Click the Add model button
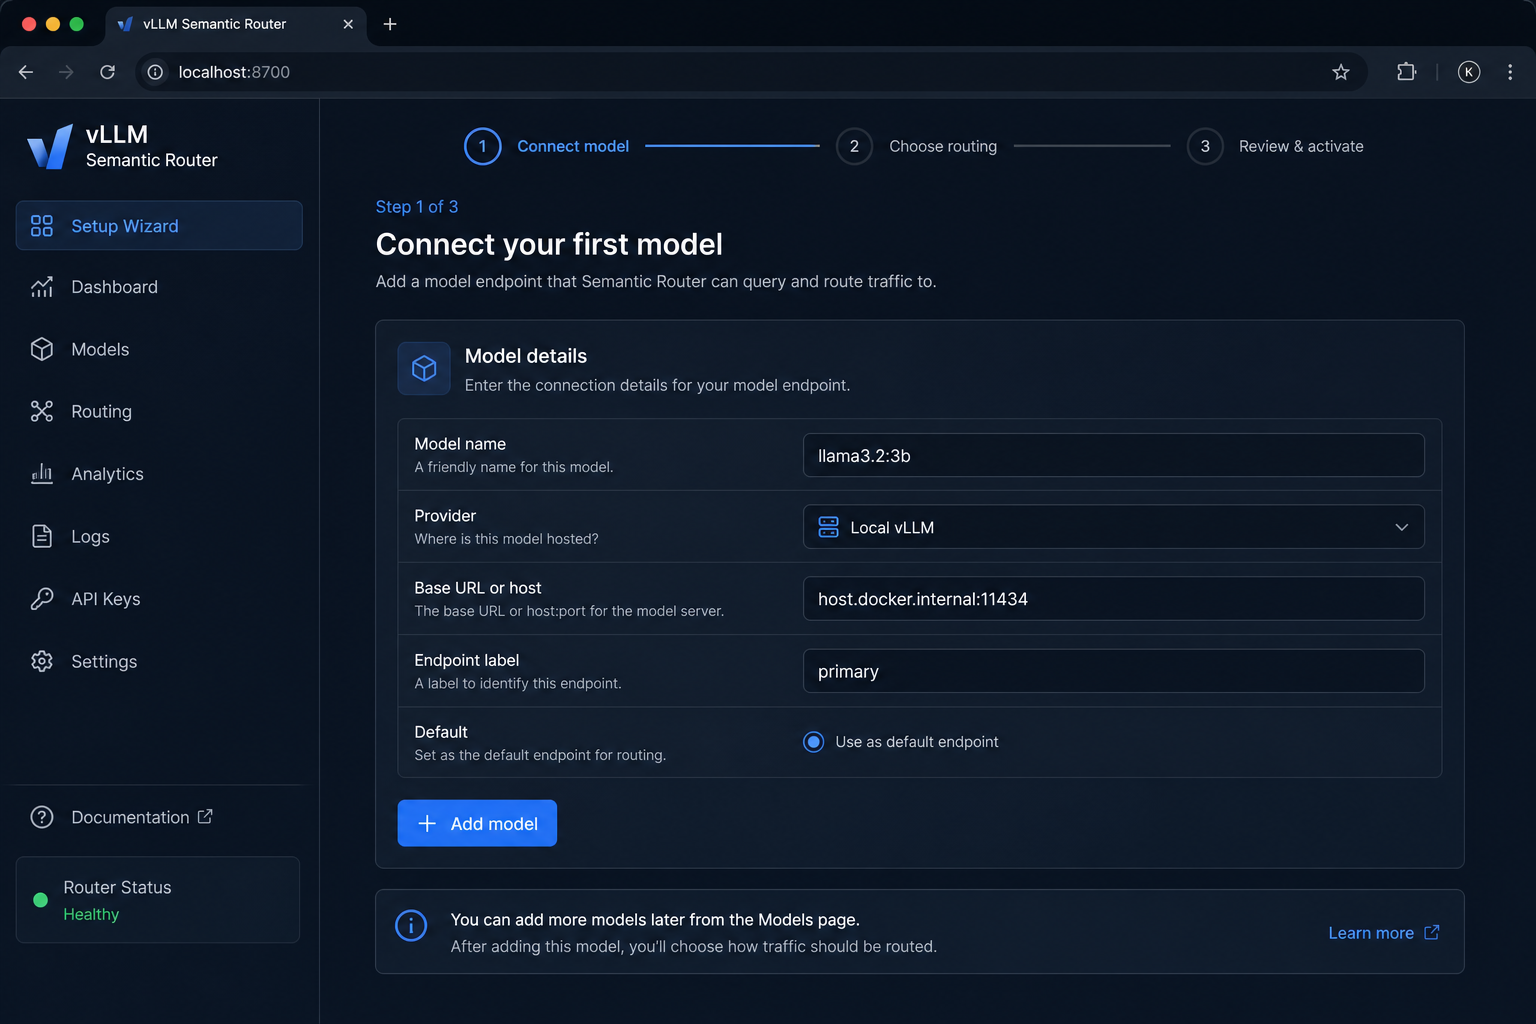Screen dimensions: 1536x1024 pos(477,823)
